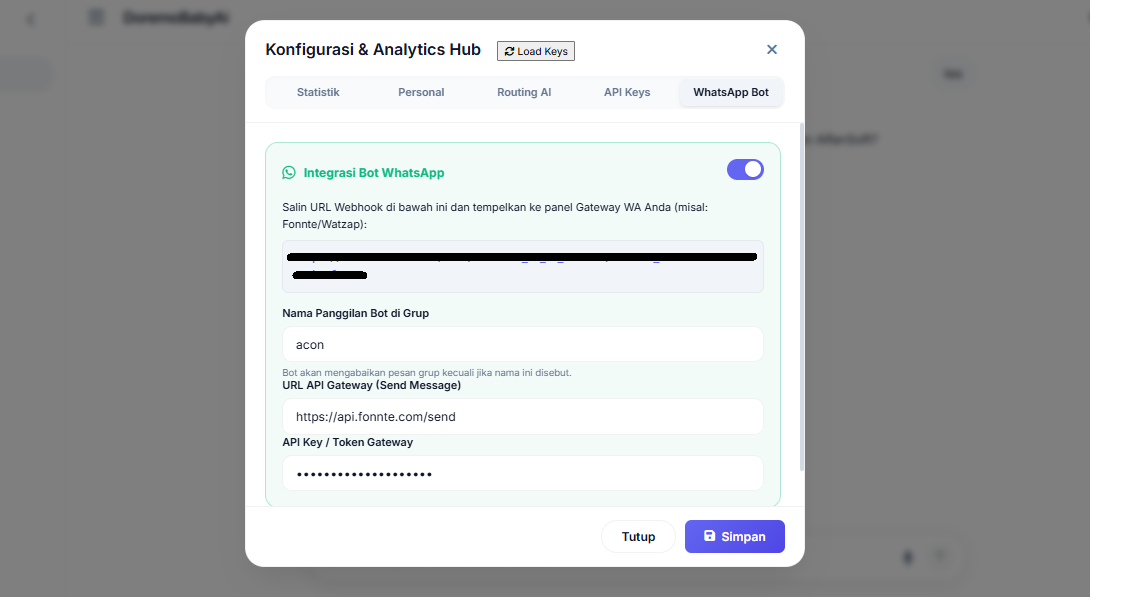This screenshot has width=1128, height=616.
Task: Select the Routing AI tab
Action: pos(524,92)
